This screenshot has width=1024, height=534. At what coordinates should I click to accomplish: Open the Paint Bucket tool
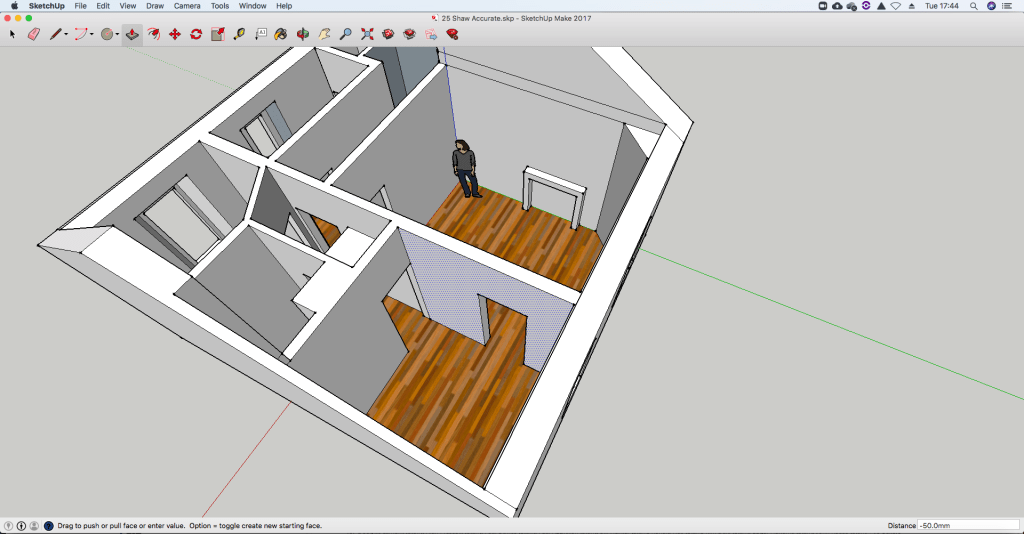pyautogui.click(x=282, y=34)
